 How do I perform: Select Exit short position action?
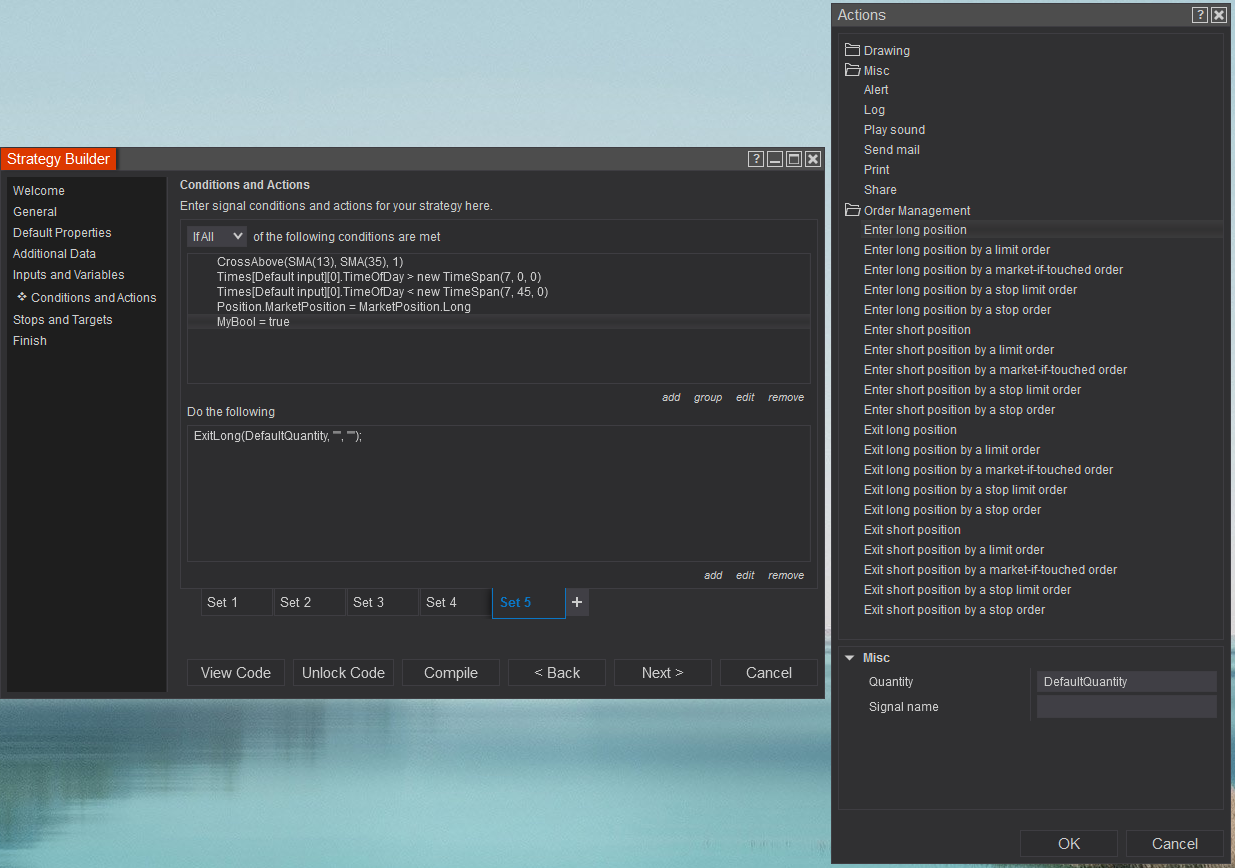pos(912,530)
